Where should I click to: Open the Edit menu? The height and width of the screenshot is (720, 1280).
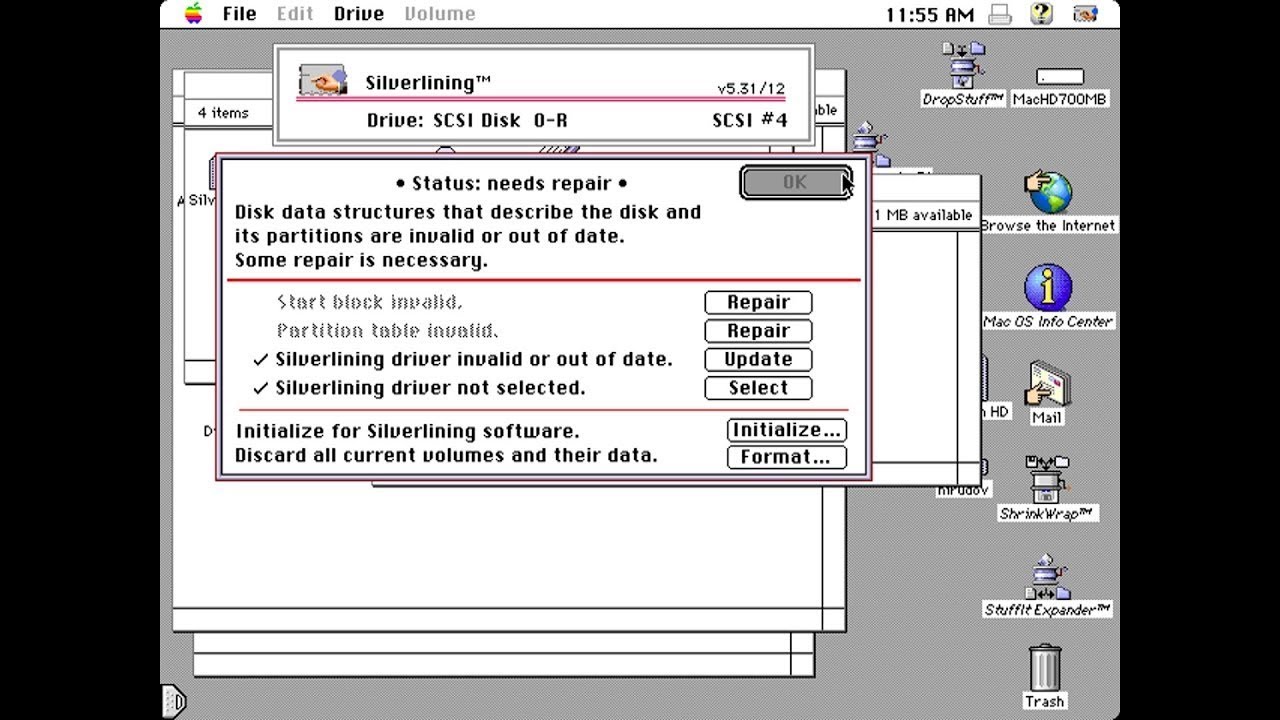coord(295,14)
